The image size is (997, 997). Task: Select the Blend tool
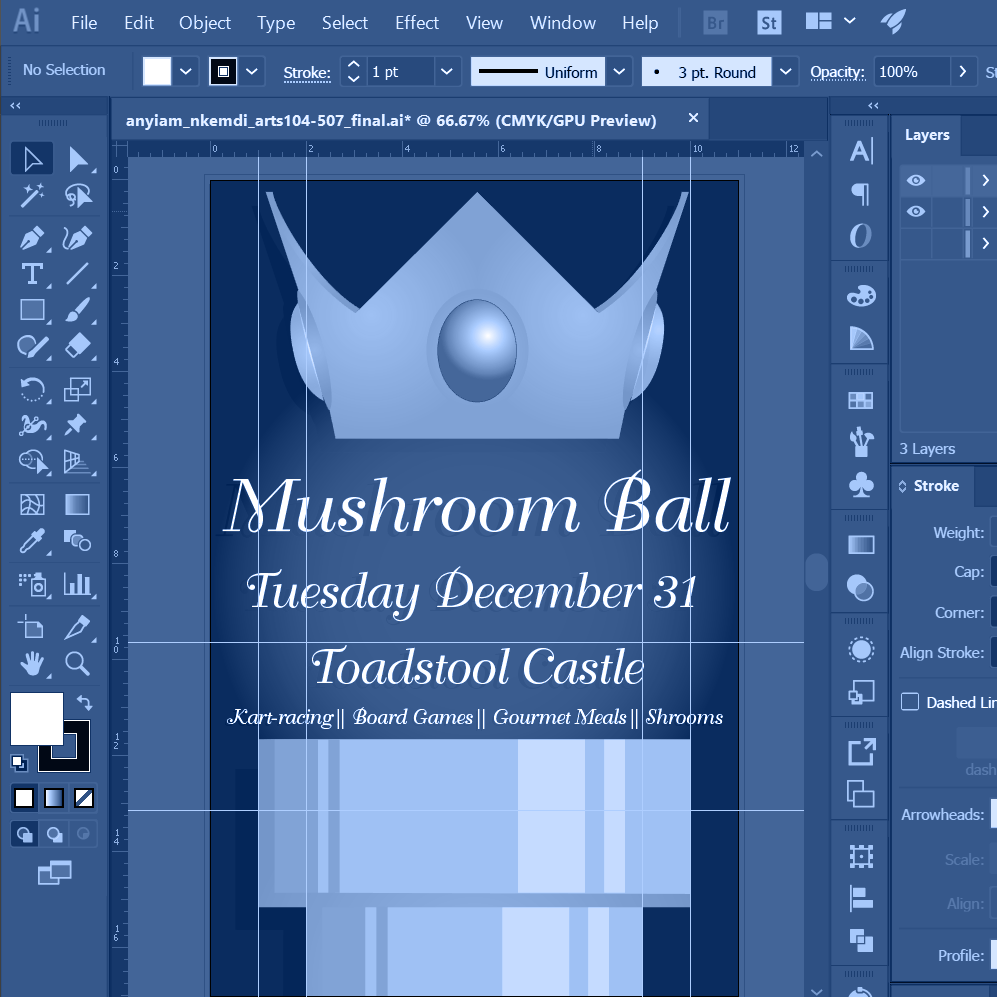(x=78, y=541)
